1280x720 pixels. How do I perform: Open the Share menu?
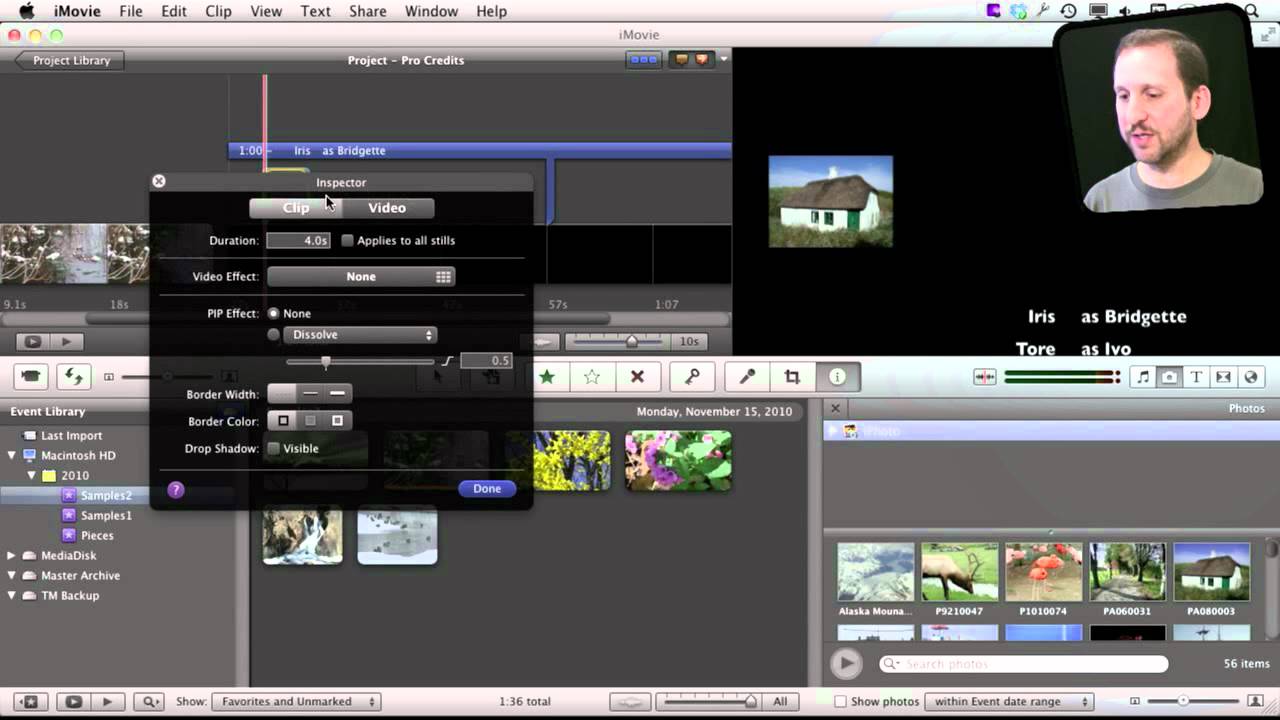point(368,11)
